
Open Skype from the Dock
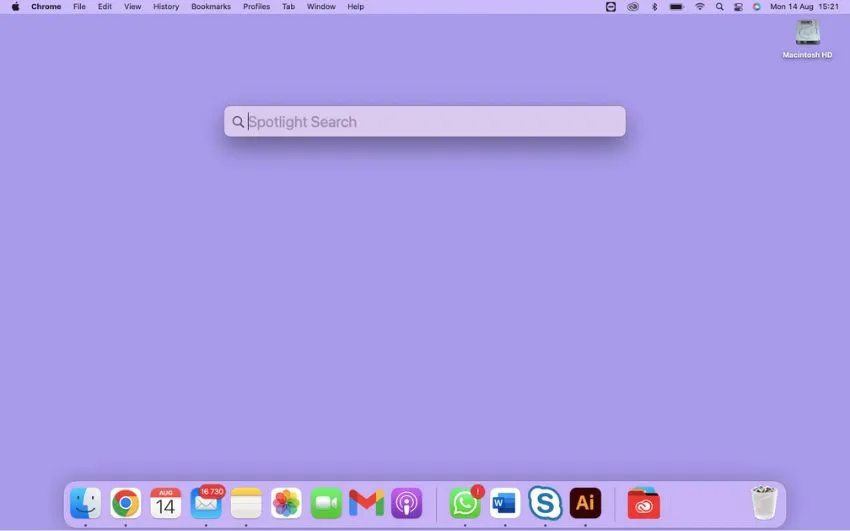pos(545,503)
